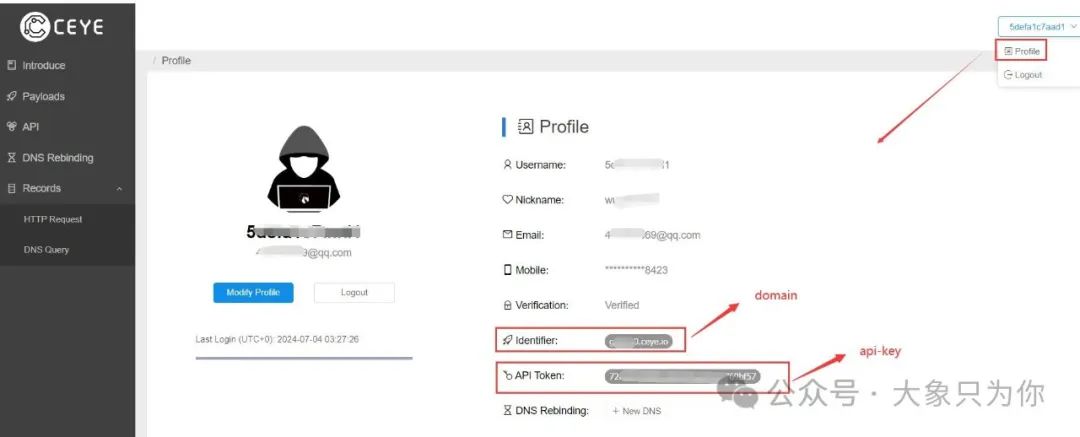The height and width of the screenshot is (437, 1080).
Task: Click the Profile breadcrumb text
Action: click(x=176, y=61)
